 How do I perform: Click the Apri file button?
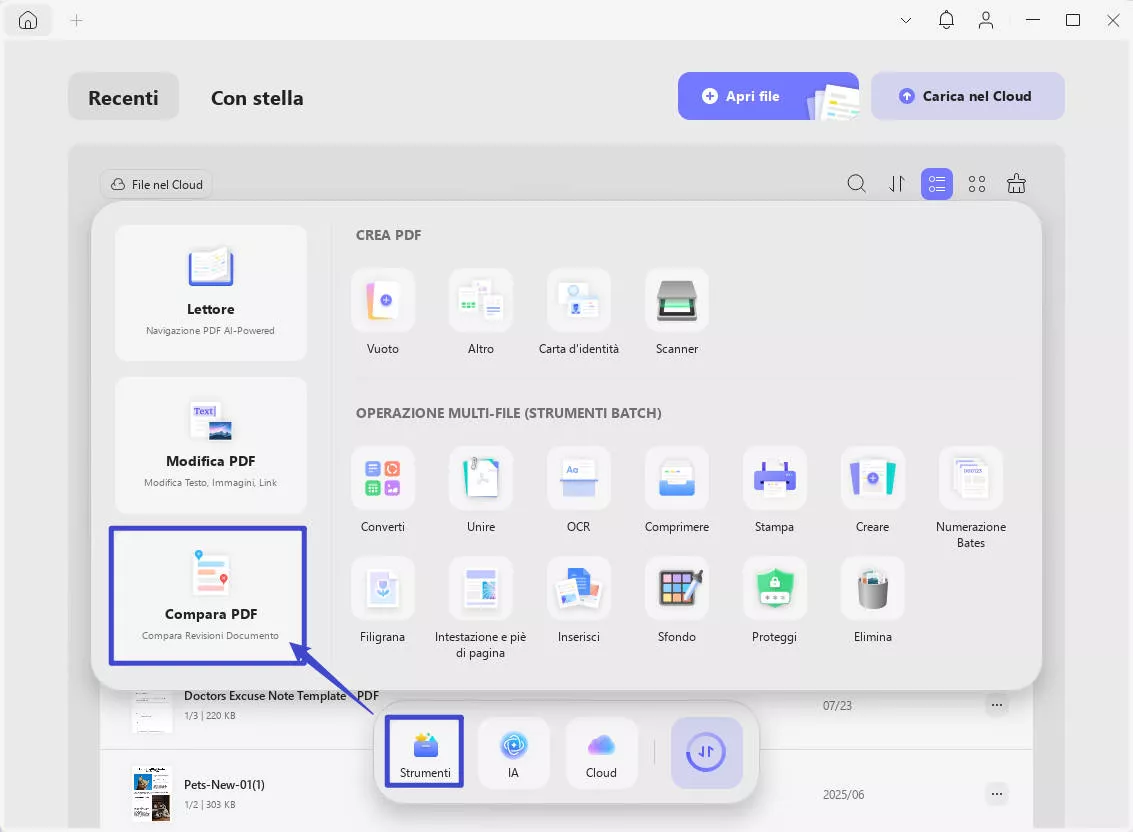click(768, 96)
